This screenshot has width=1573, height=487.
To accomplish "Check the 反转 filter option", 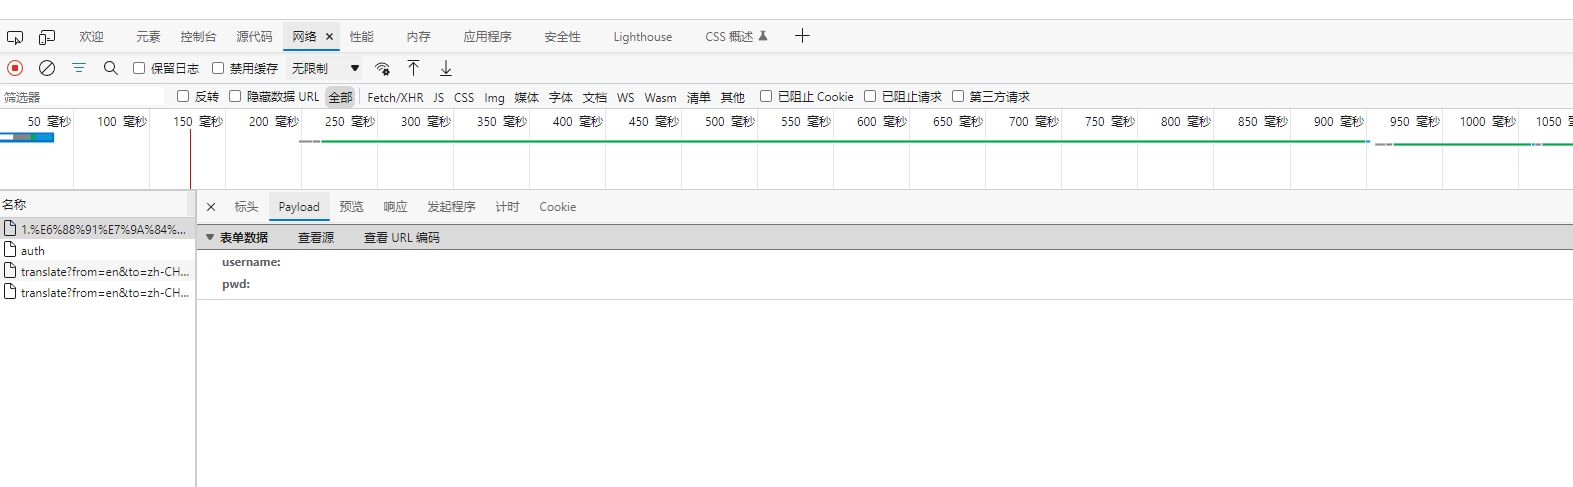I will pos(183,96).
